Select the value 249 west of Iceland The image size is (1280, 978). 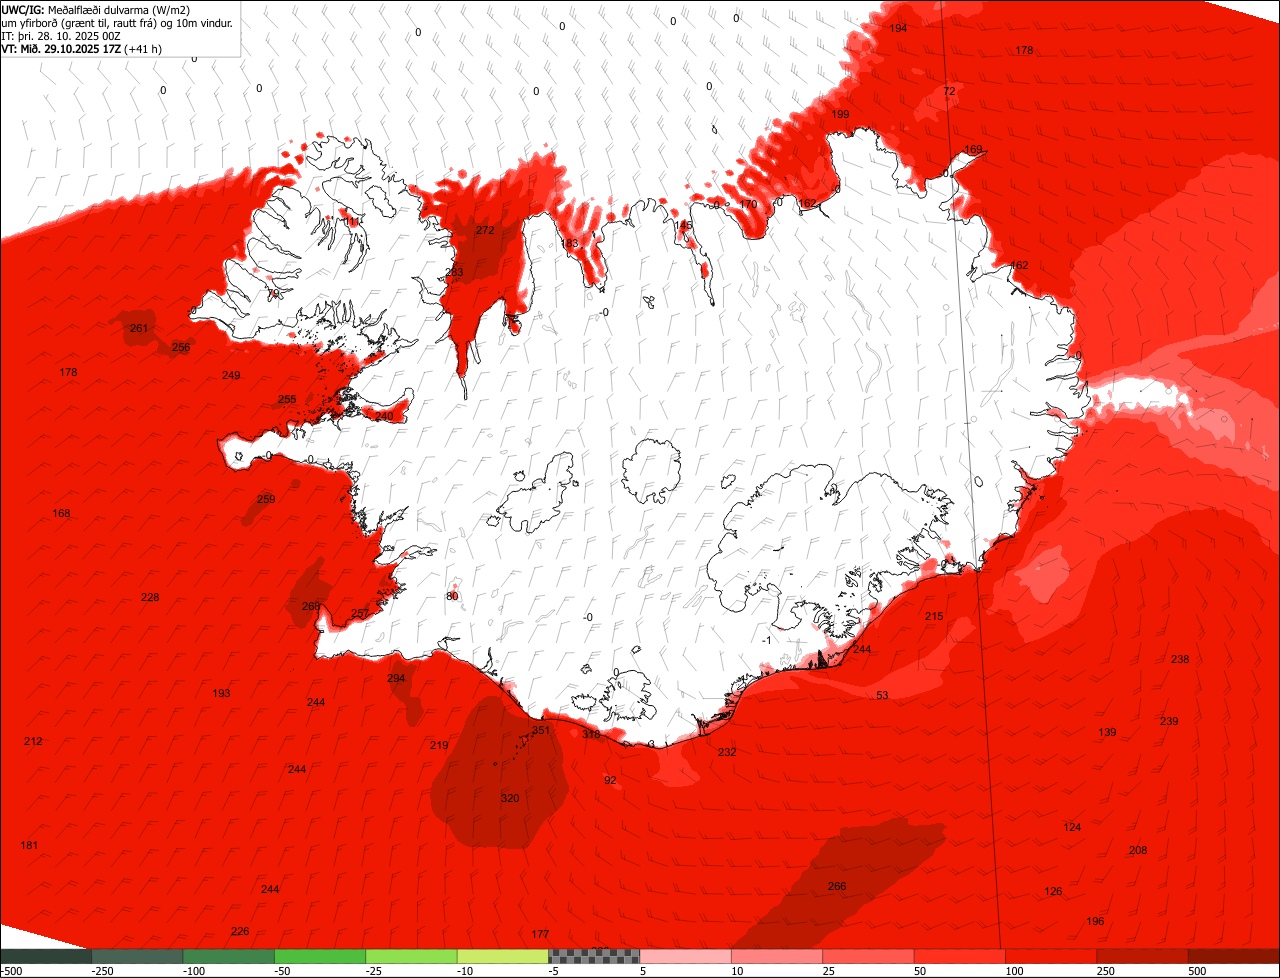point(231,375)
